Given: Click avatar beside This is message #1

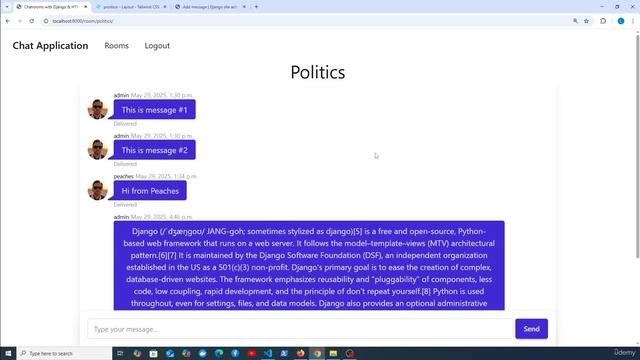Looking at the screenshot, I should 98,109.
